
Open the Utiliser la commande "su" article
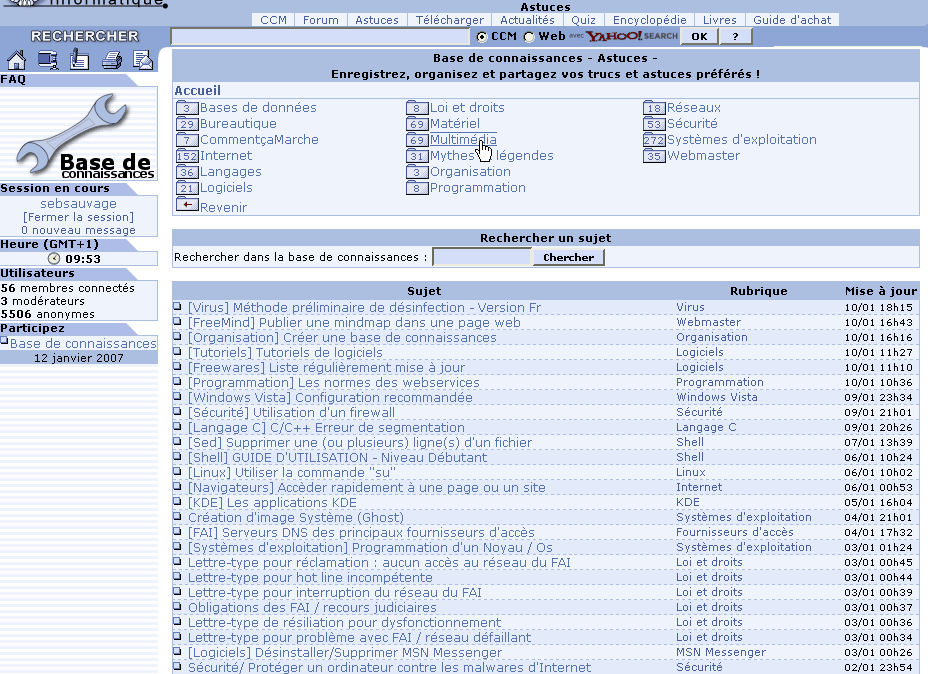292,473
